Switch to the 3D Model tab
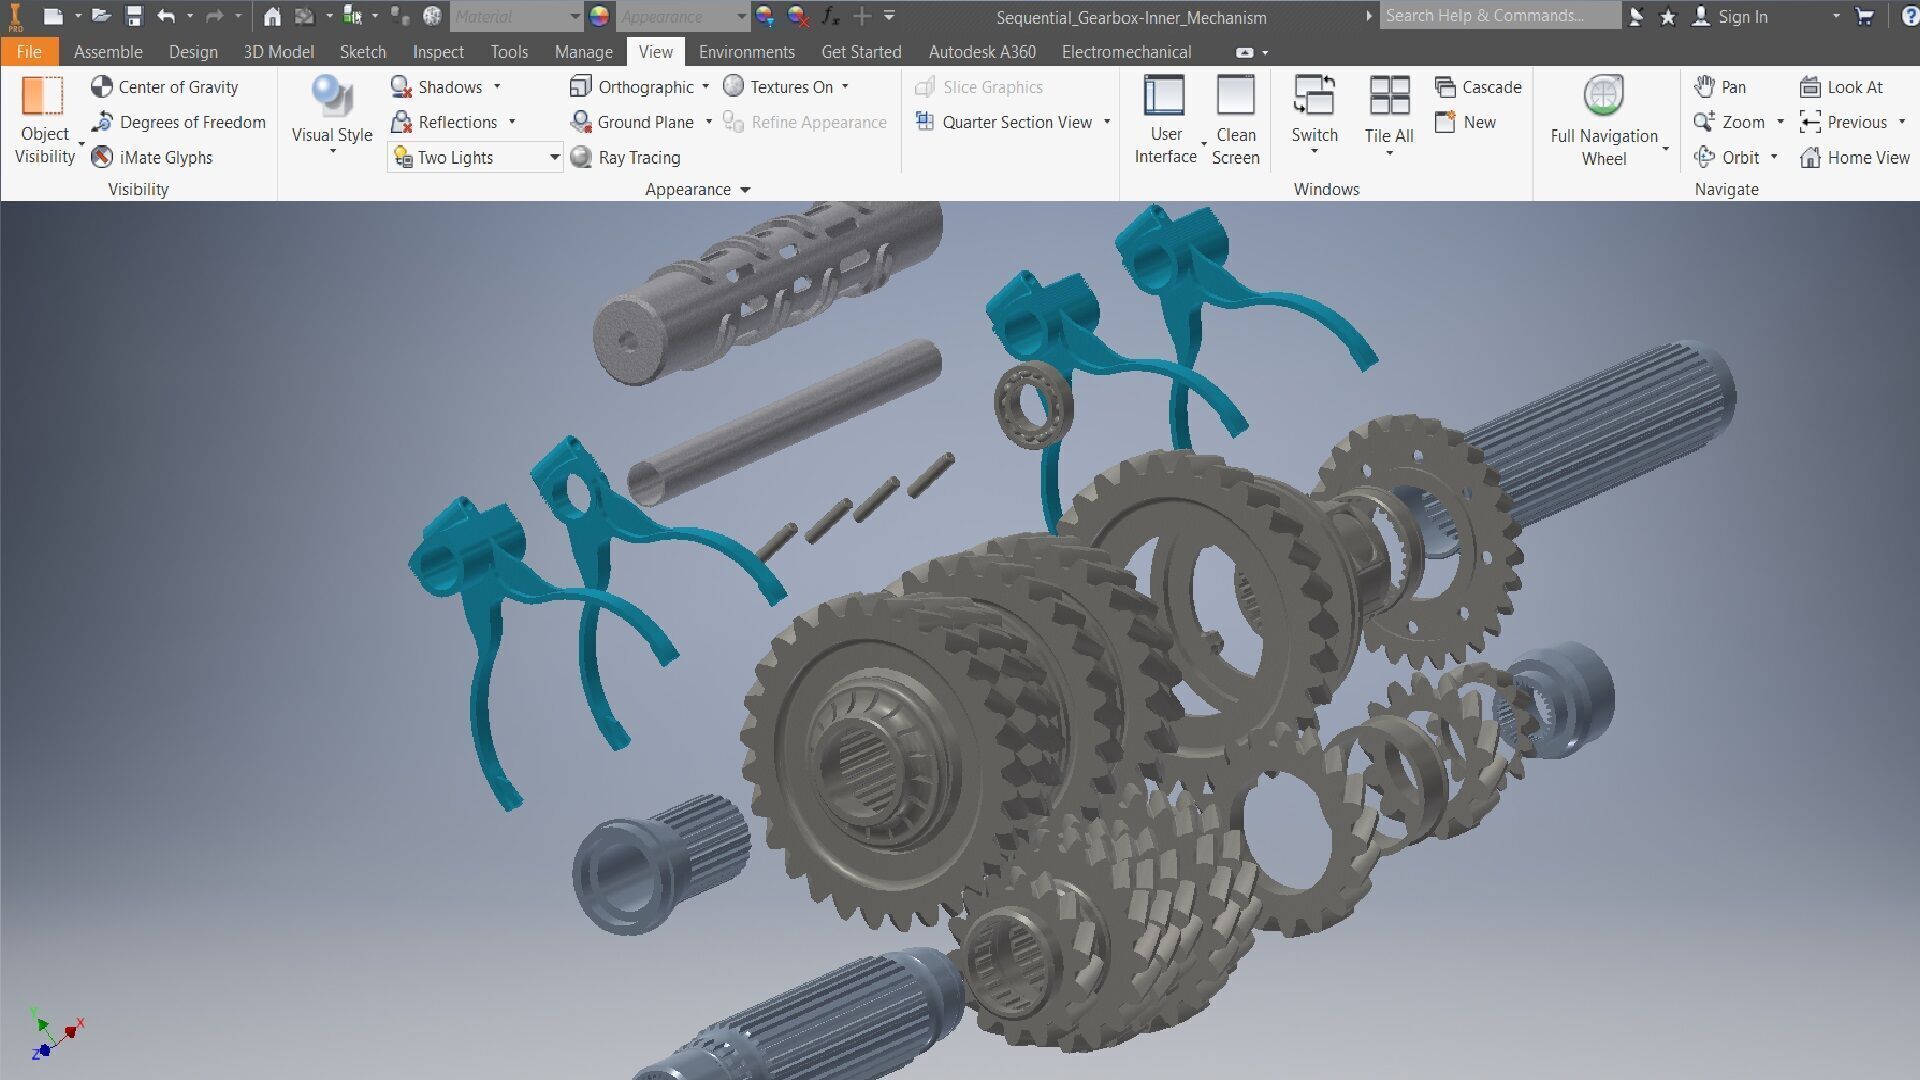The image size is (1920, 1080). coord(279,52)
